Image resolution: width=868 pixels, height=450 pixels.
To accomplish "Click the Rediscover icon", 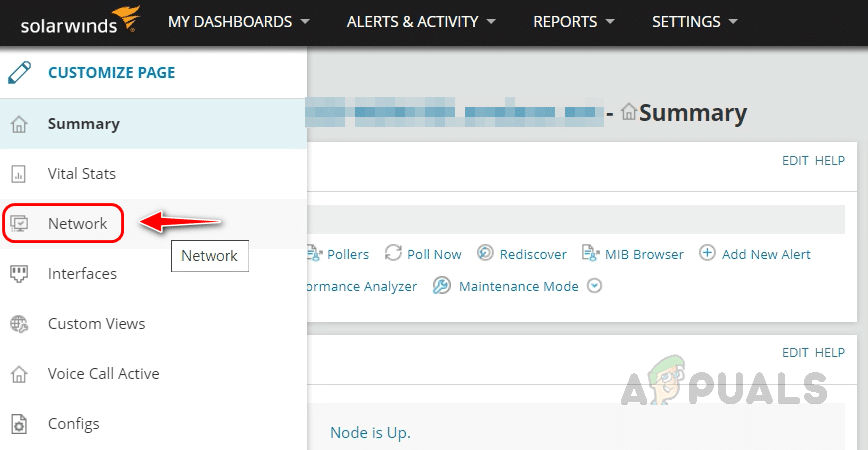I will point(485,252).
